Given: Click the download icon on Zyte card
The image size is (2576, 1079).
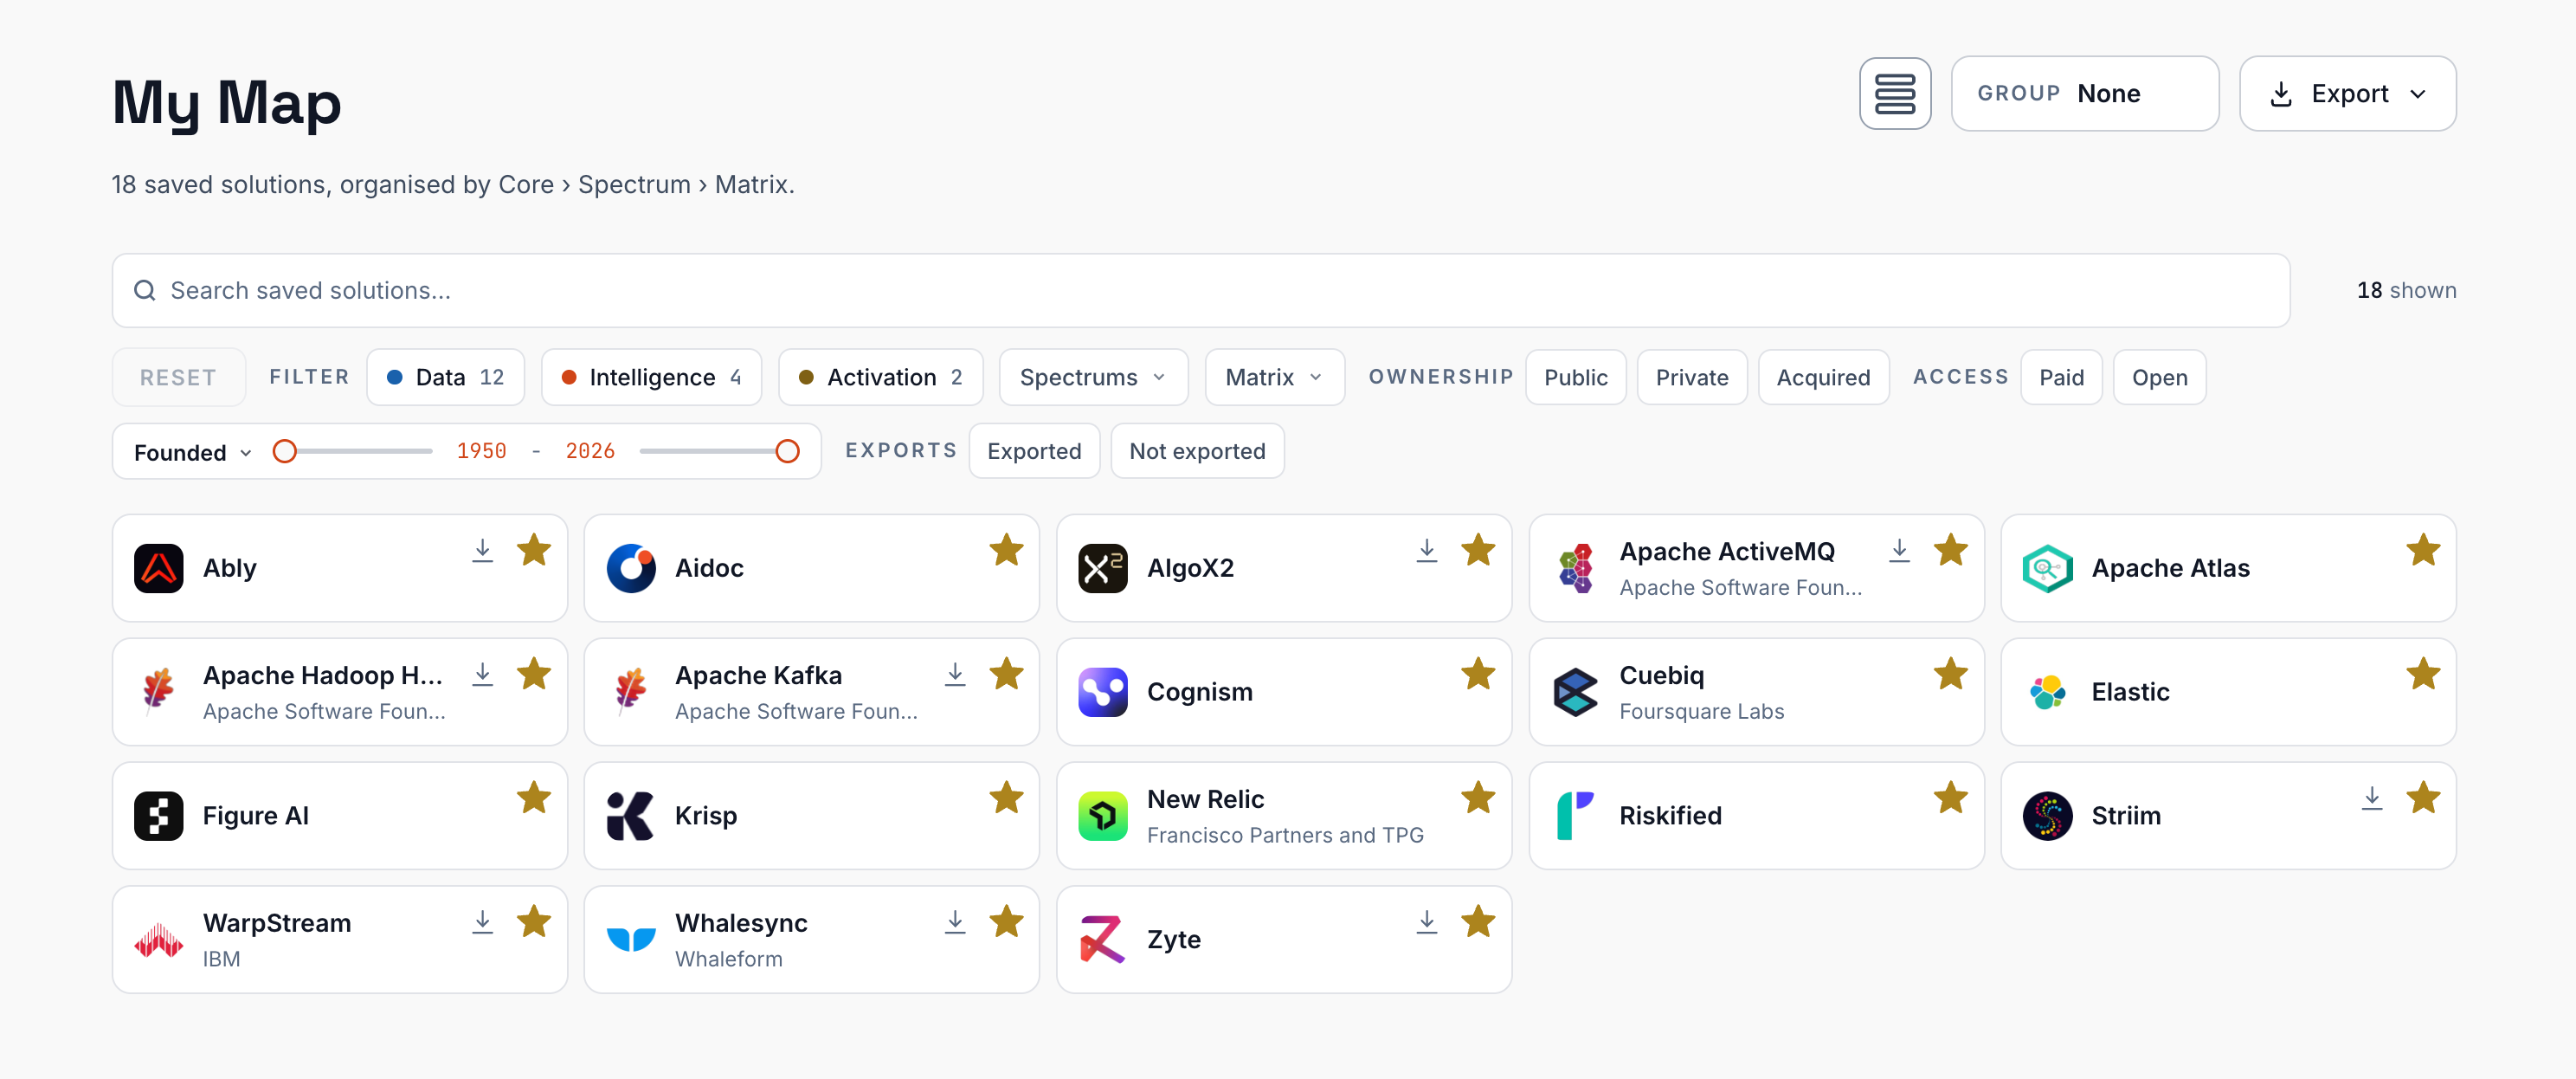Looking at the screenshot, I should tap(1427, 923).
